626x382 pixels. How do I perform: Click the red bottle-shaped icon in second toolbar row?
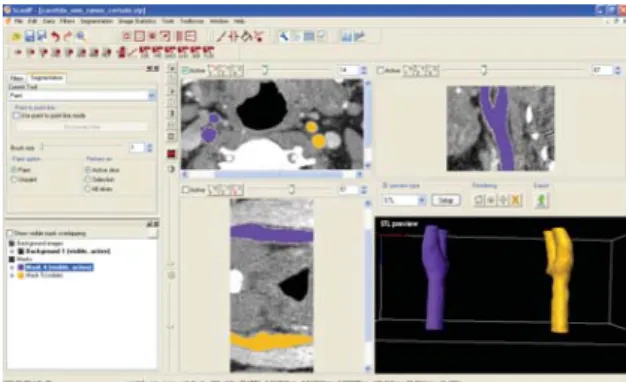click(x=122, y=52)
